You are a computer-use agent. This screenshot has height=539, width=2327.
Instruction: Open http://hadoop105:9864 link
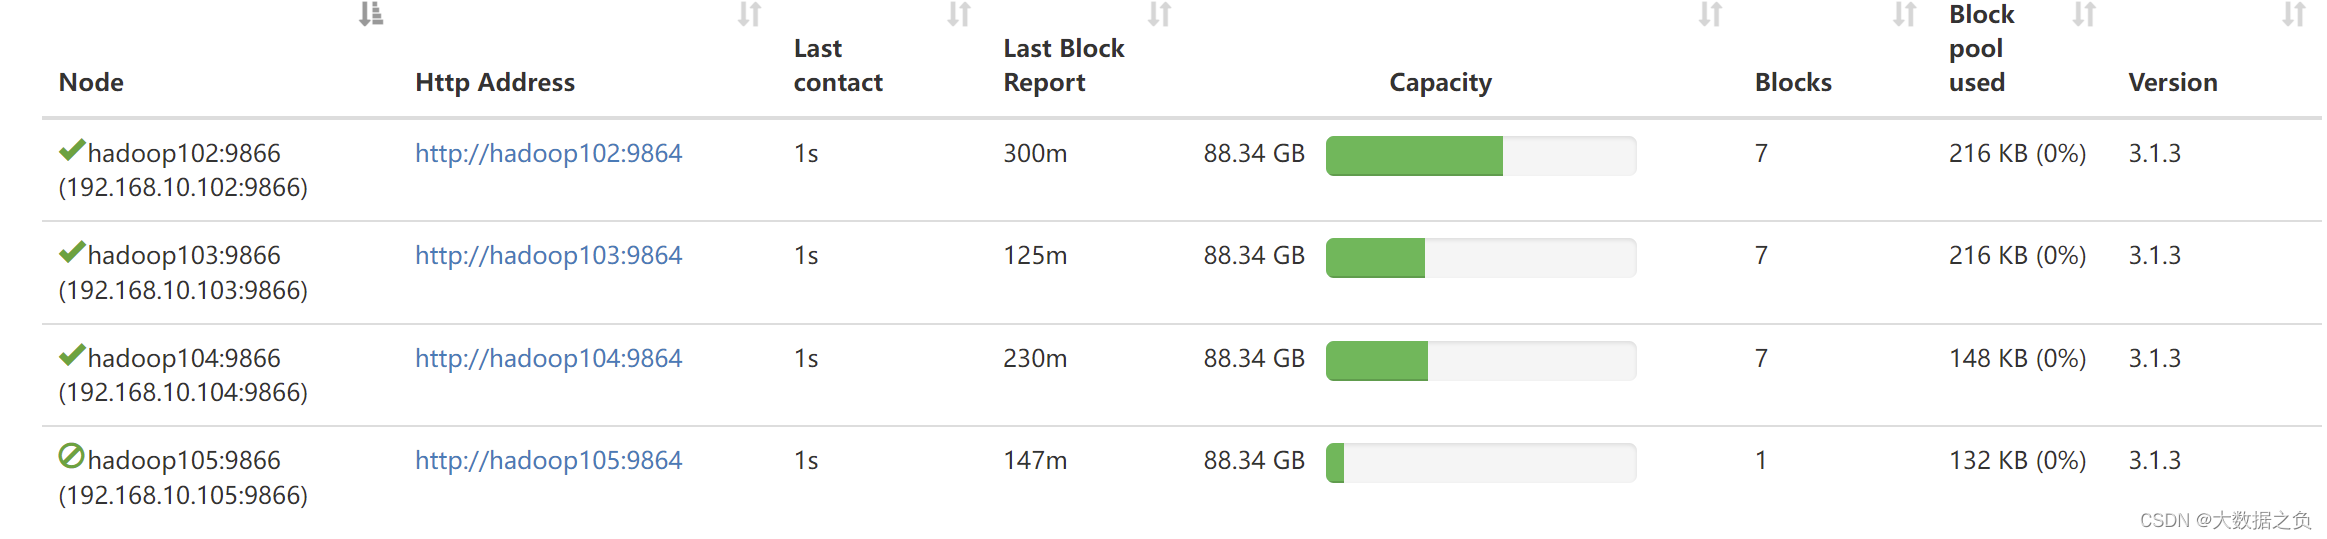548,460
